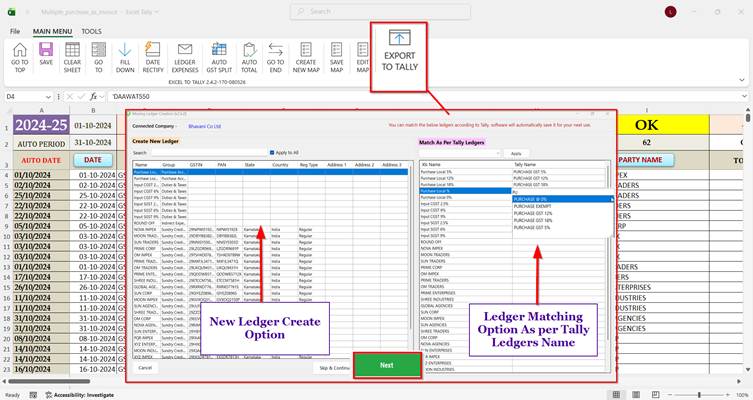This screenshot has height=400, width=753.
Task: Click Accessibility: Investigate in status bar
Action: click(80, 395)
